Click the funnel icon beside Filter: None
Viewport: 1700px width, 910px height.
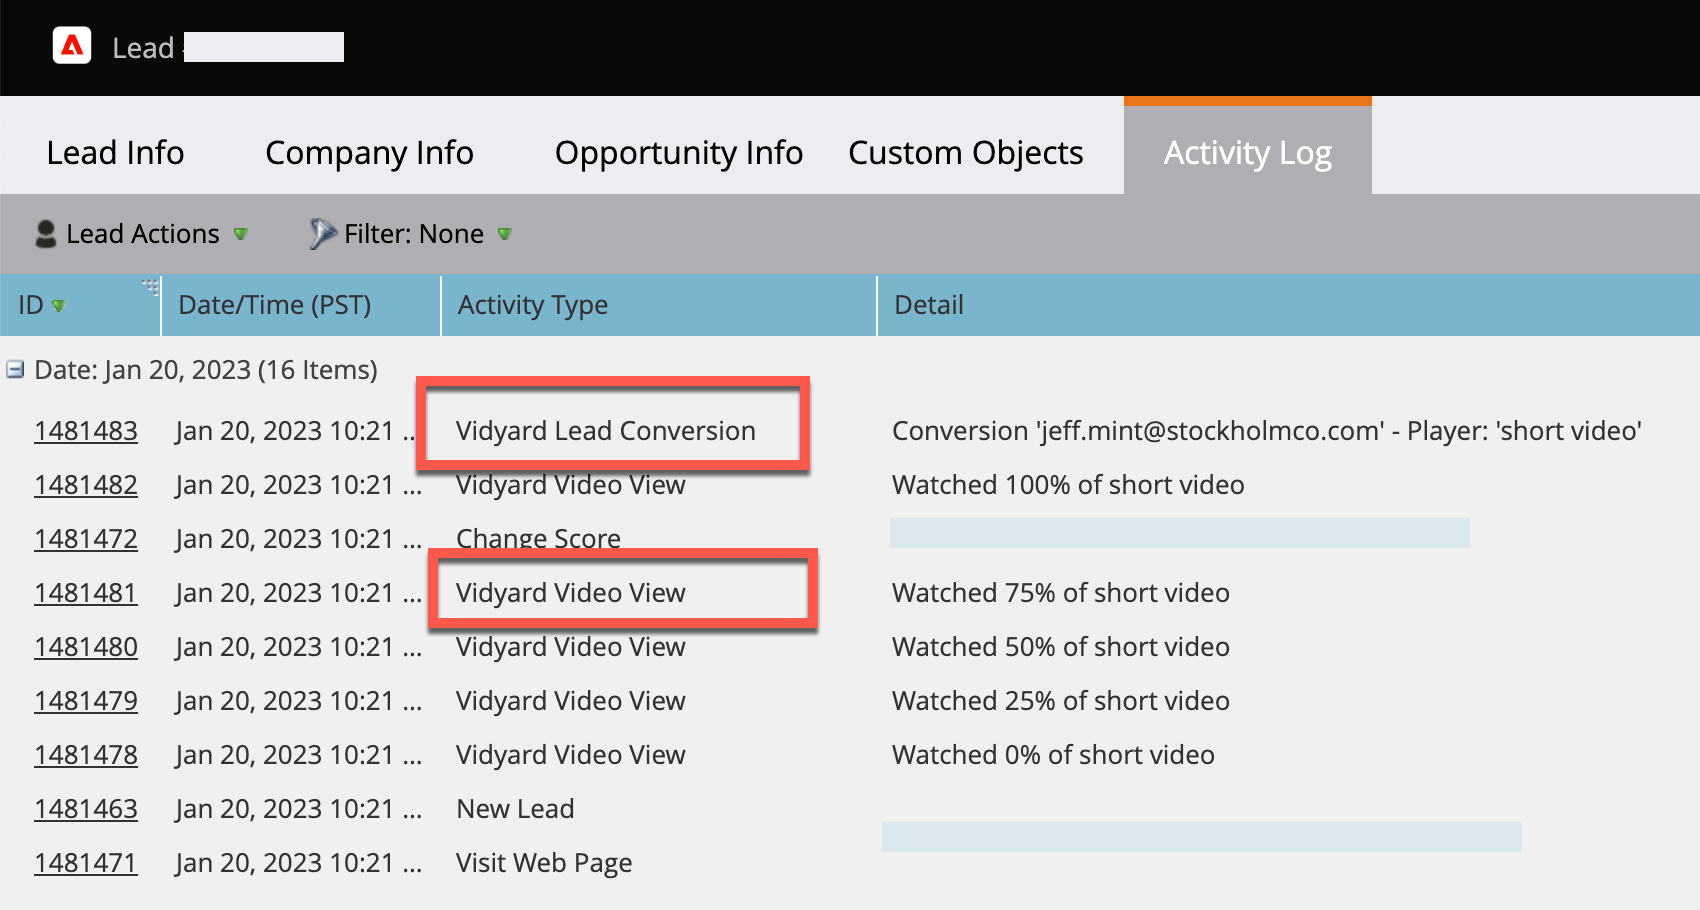click(x=322, y=232)
